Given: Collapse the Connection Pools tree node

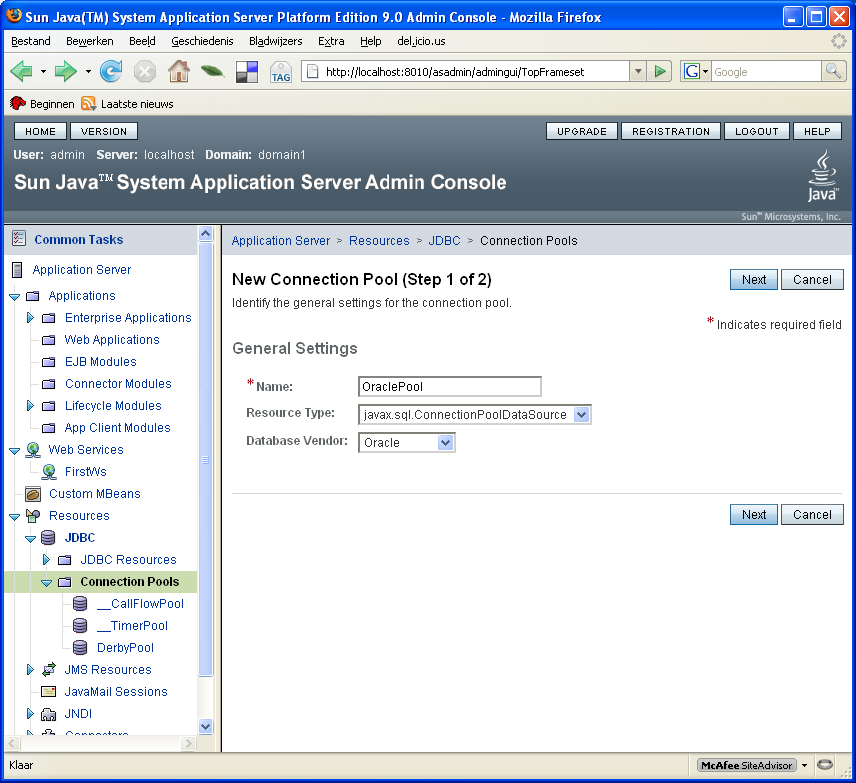Looking at the screenshot, I should tap(47, 581).
